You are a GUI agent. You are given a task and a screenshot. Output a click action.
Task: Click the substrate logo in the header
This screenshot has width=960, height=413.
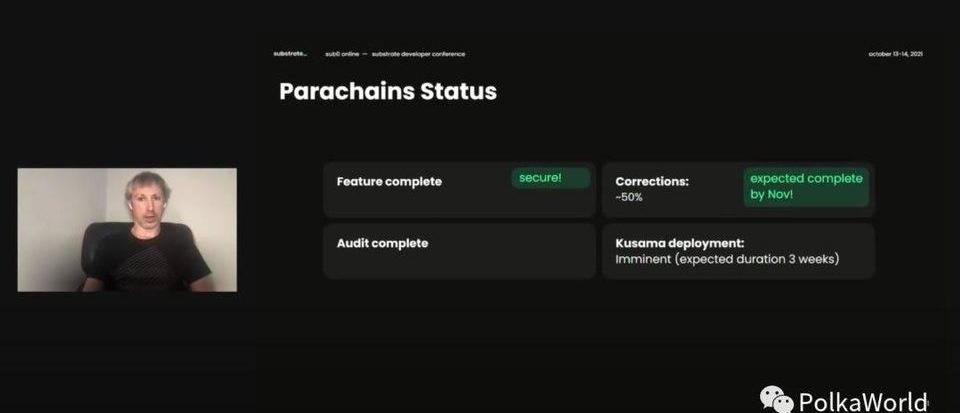pos(290,54)
